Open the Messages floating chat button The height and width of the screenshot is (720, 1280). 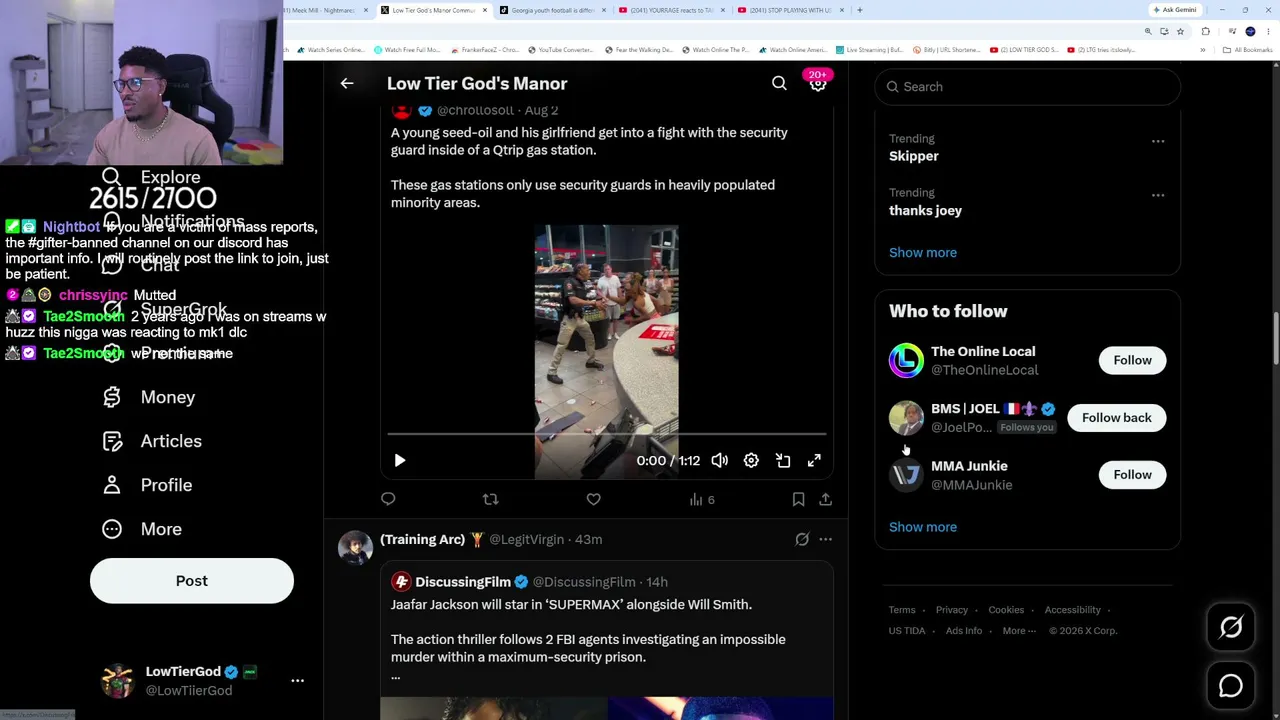point(1231,686)
